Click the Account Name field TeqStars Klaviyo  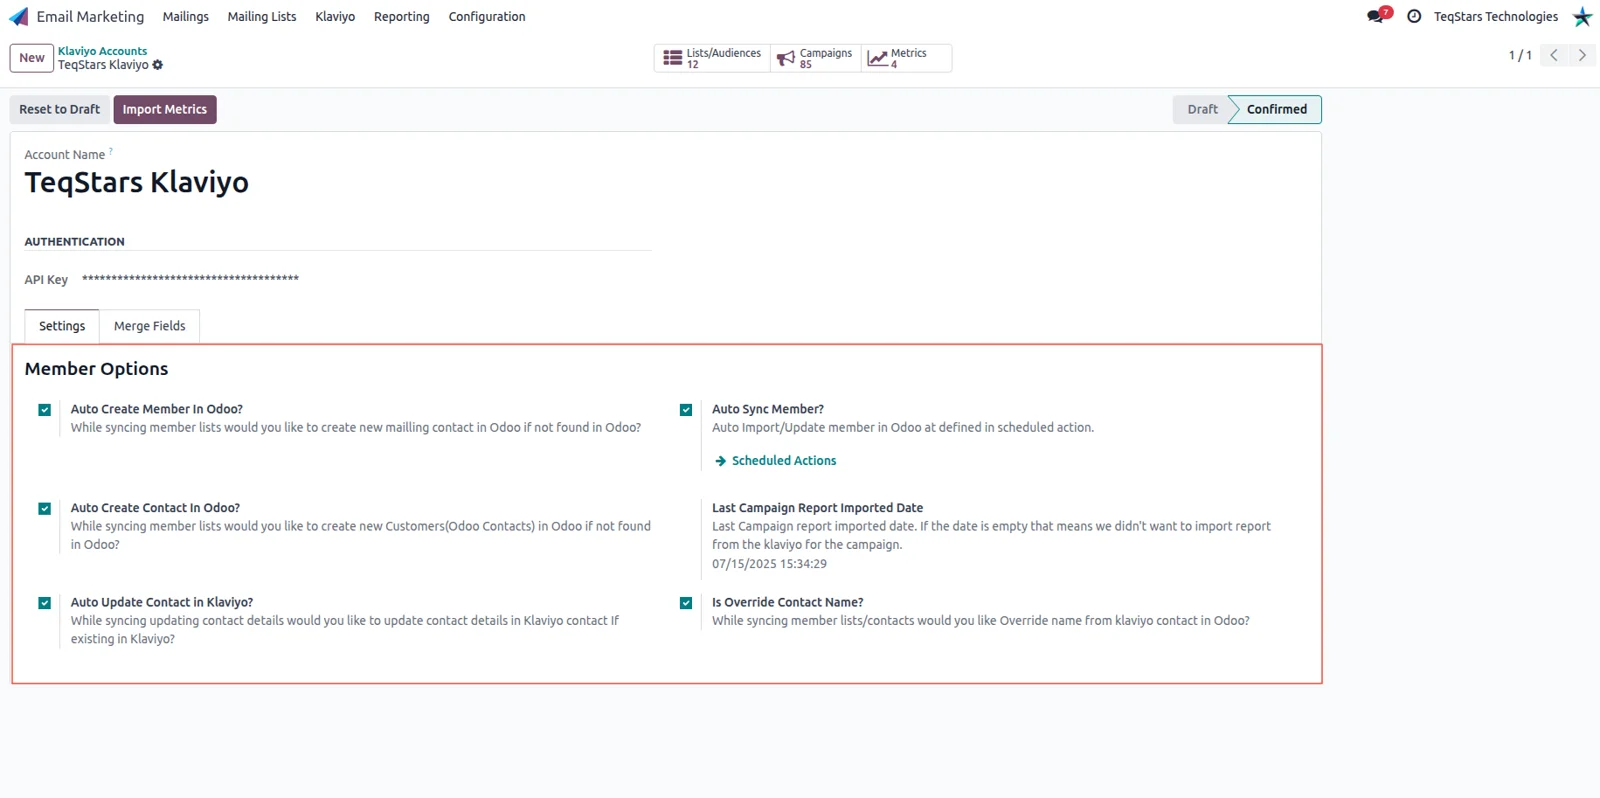[x=137, y=183]
